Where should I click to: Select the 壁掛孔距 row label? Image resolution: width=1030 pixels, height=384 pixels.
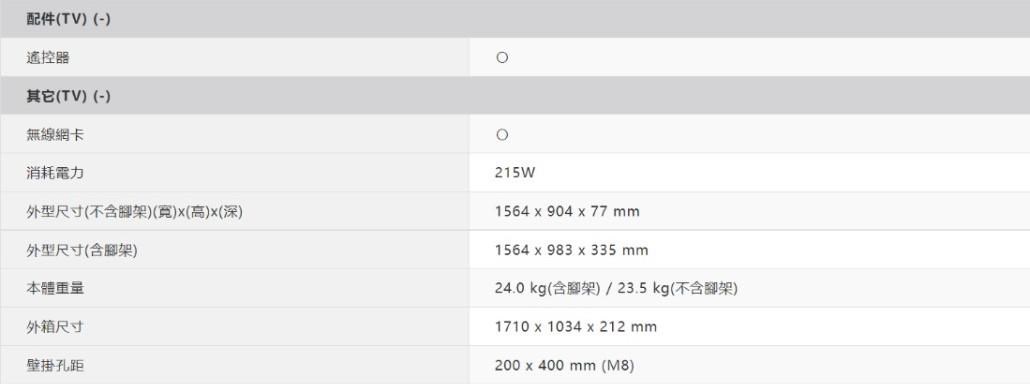click(x=55, y=365)
